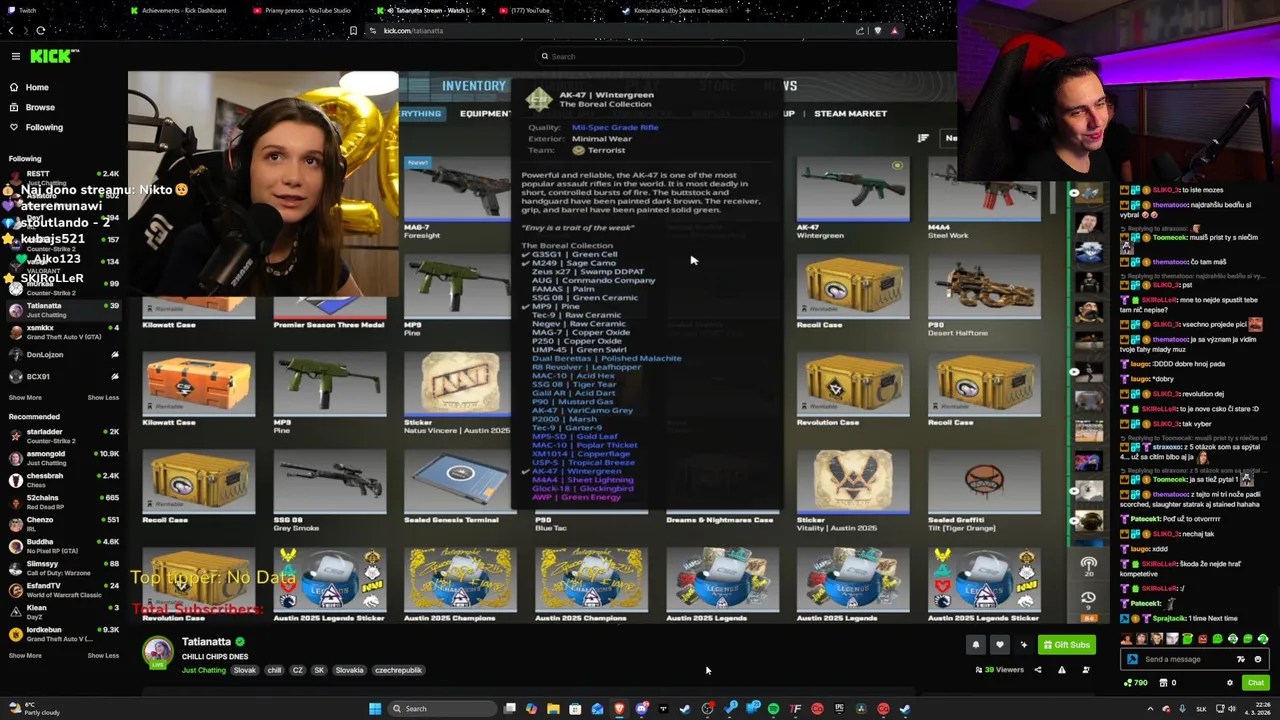Follow channel with the heart button

click(x=999, y=645)
